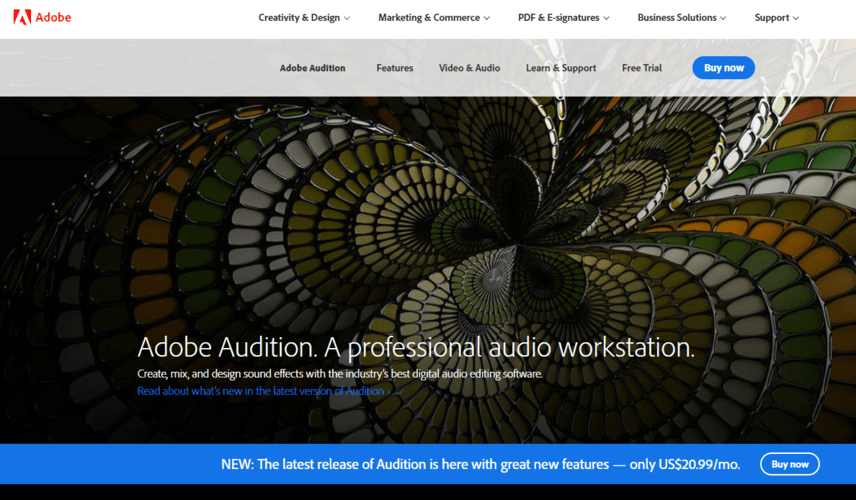Viewport: 856px width, 500px height.
Task: Click Buy now in the blue banner
Action: (x=790, y=464)
